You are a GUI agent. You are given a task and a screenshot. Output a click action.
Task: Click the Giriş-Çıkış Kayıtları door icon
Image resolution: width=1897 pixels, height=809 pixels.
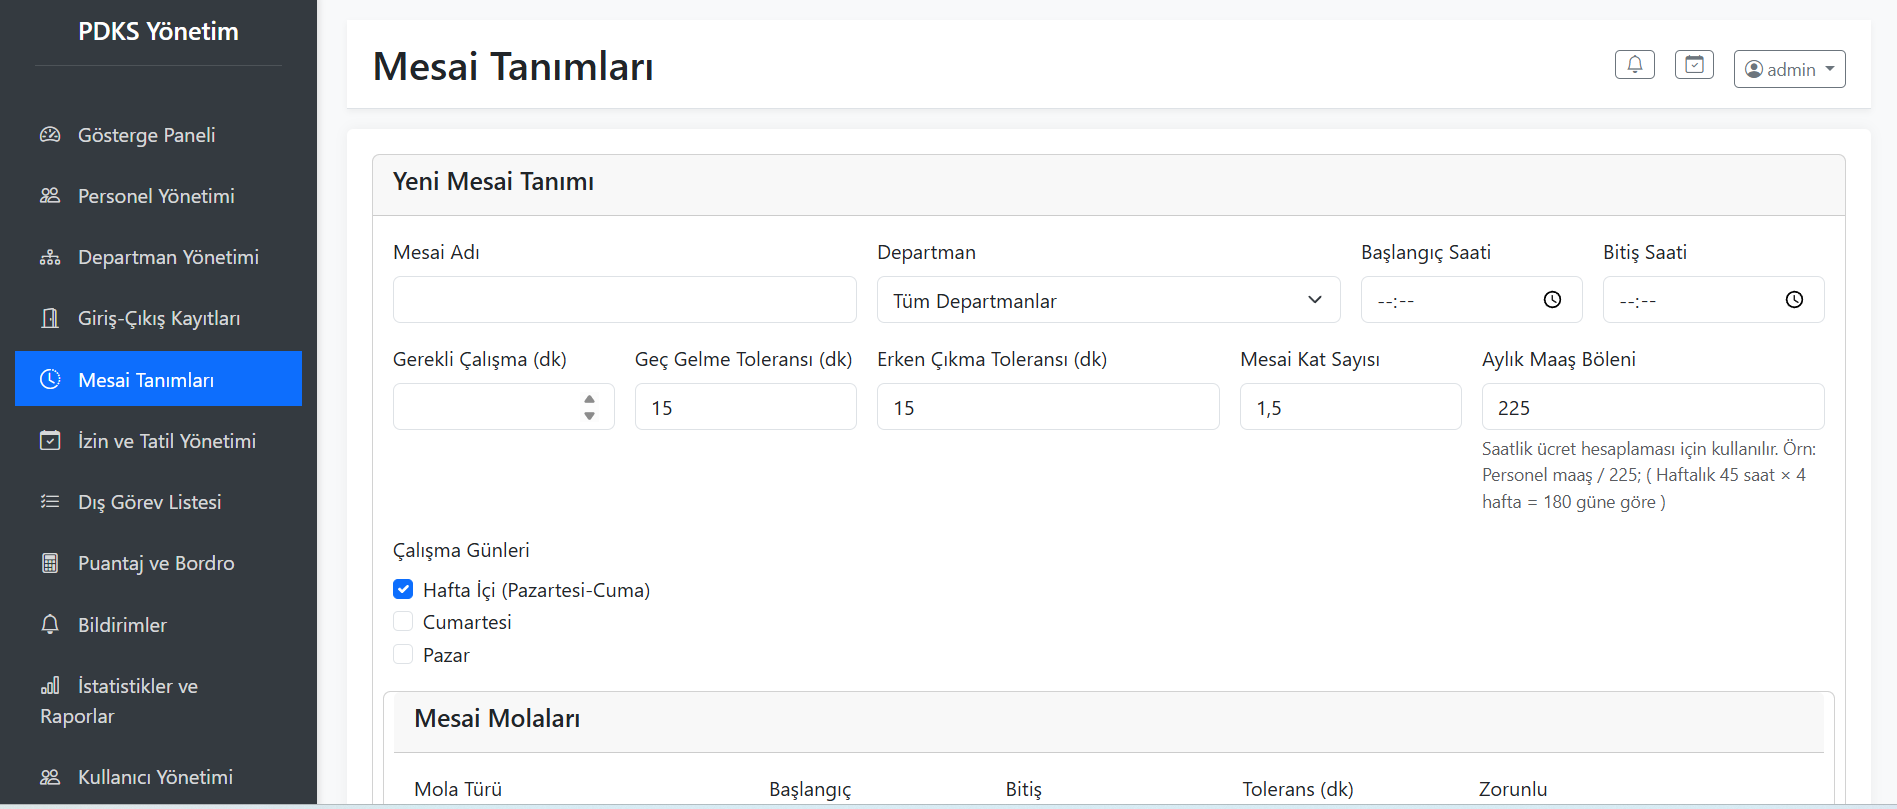coord(50,318)
